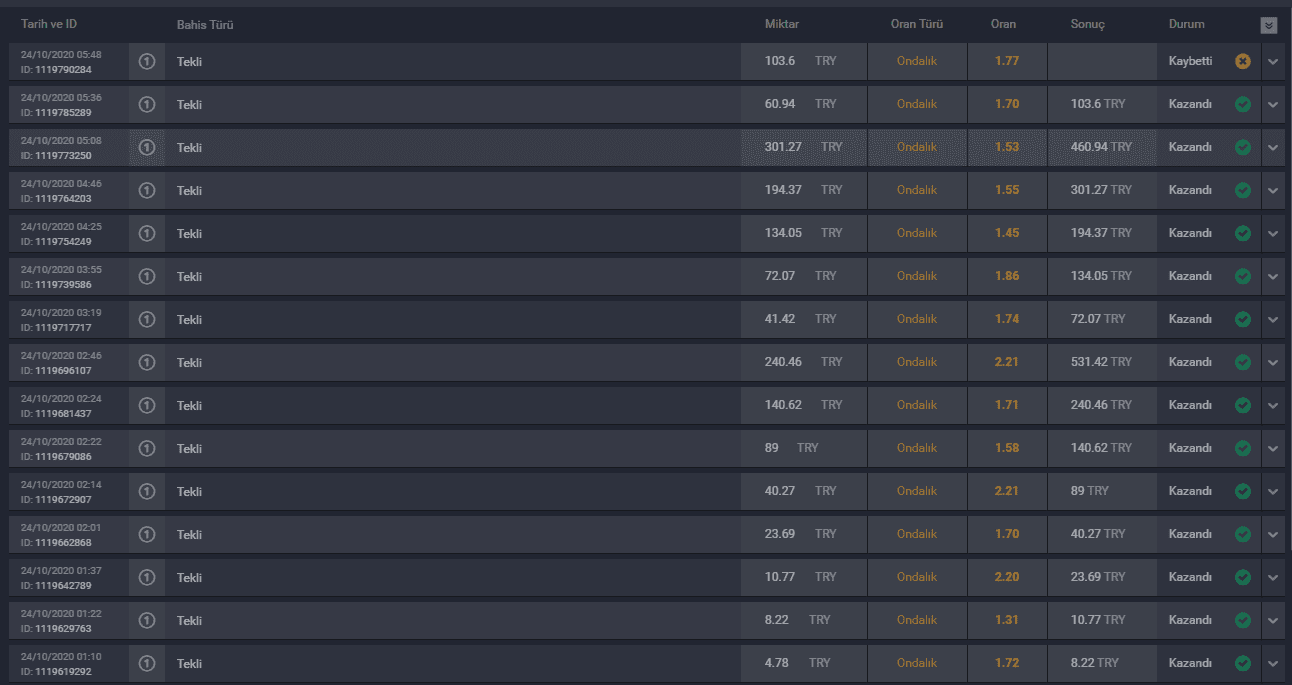Expand details of bet 1119764203

tap(1273, 190)
